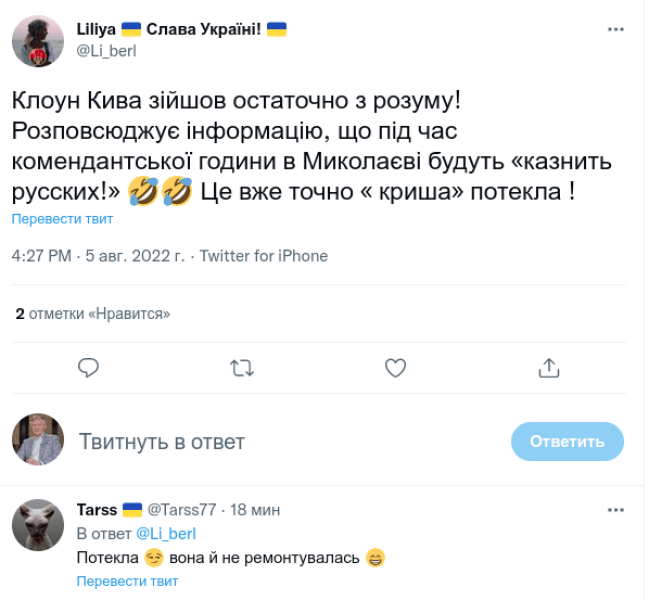Click the @Li_berl mention in reply
Image resolution: width=649 pixels, height=600 pixels.
click(x=165, y=534)
